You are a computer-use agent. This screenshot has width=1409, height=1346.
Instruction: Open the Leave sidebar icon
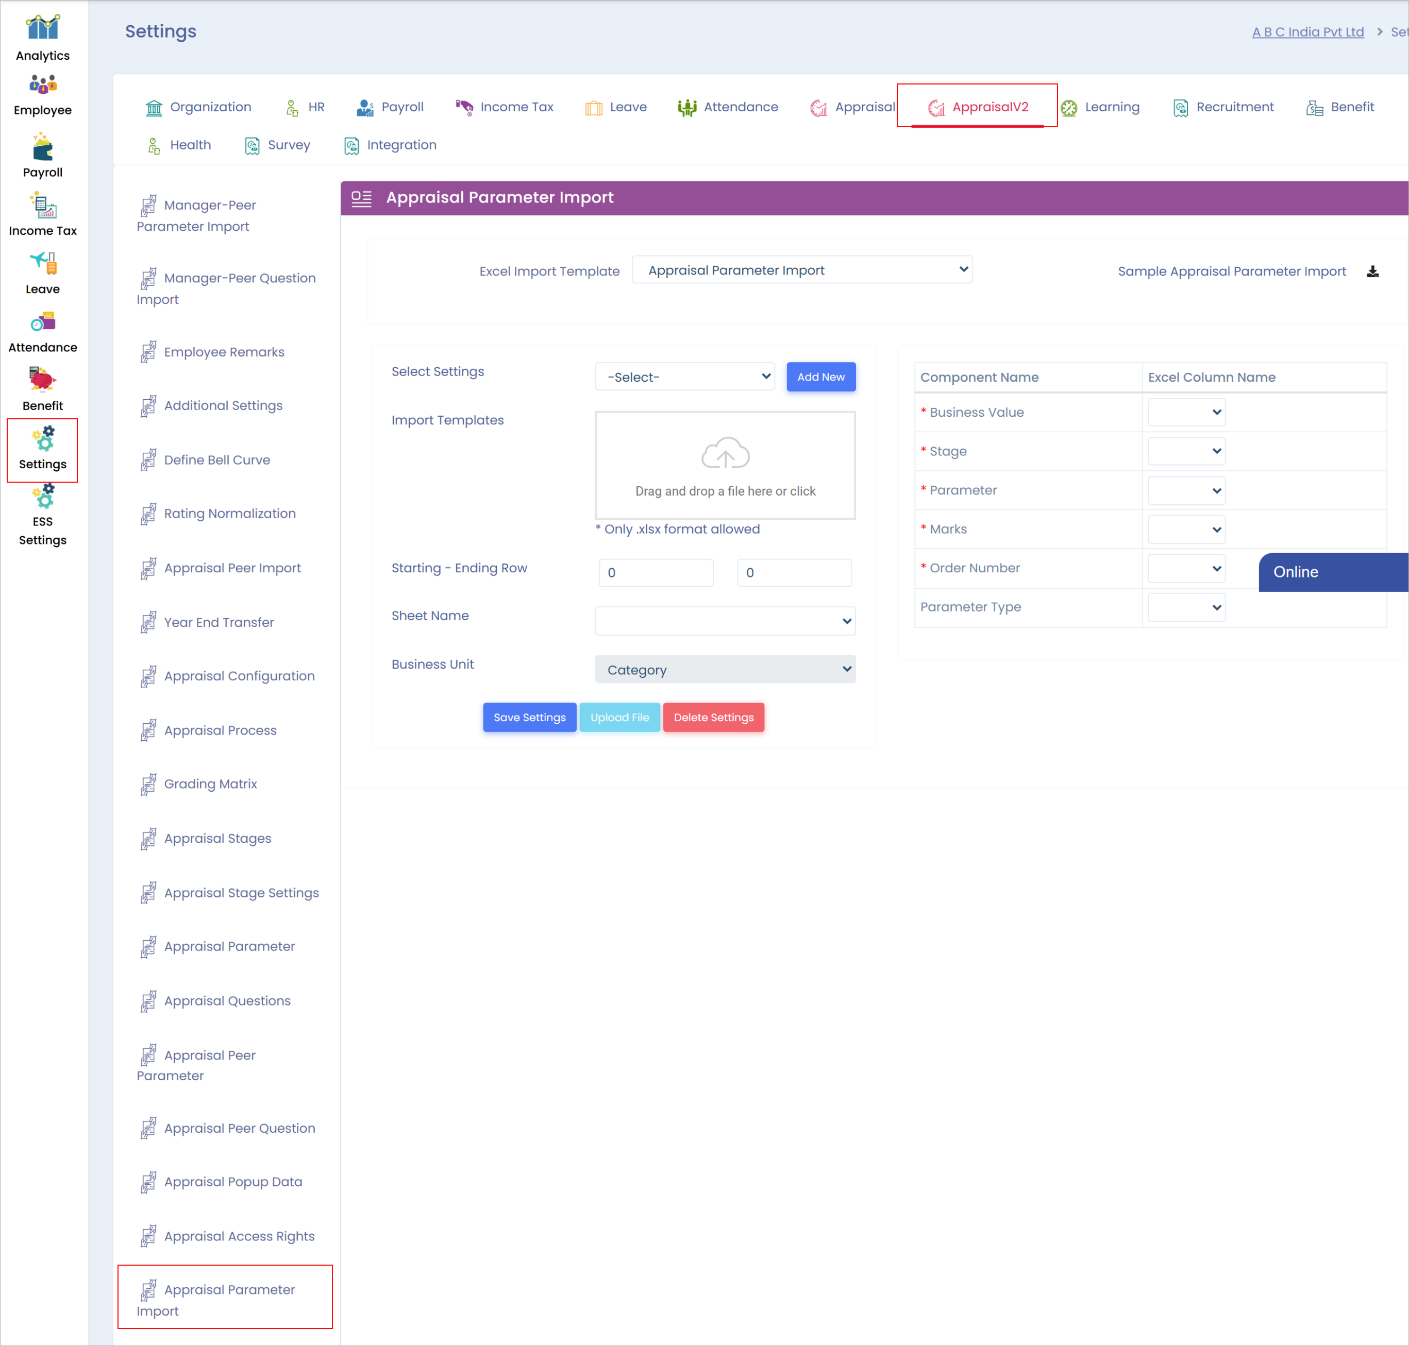coord(42,263)
